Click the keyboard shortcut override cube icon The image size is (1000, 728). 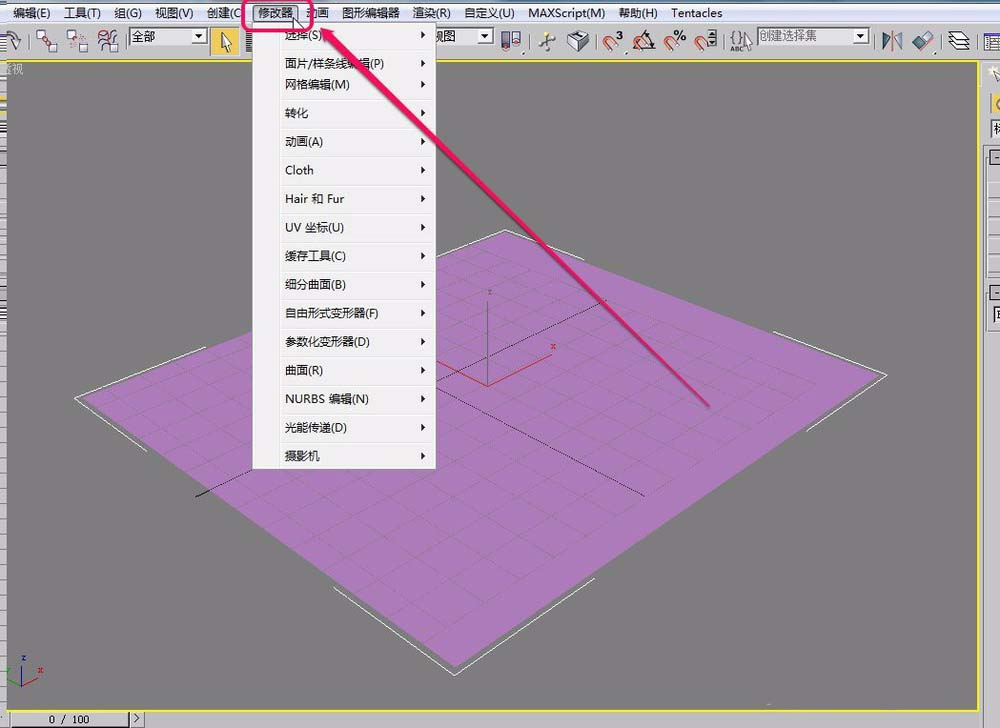click(577, 40)
